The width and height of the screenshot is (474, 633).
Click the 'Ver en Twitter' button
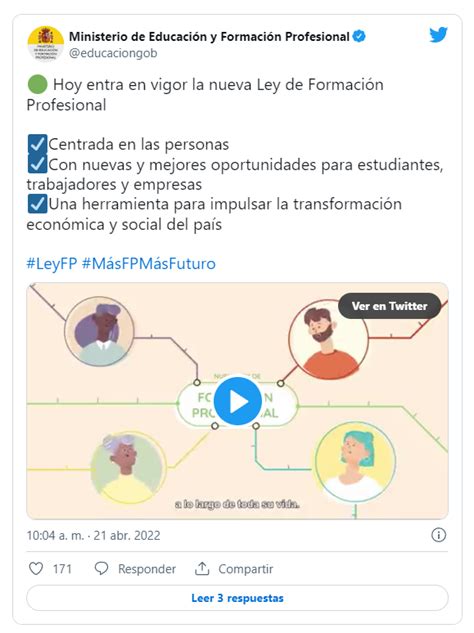pos(389,306)
